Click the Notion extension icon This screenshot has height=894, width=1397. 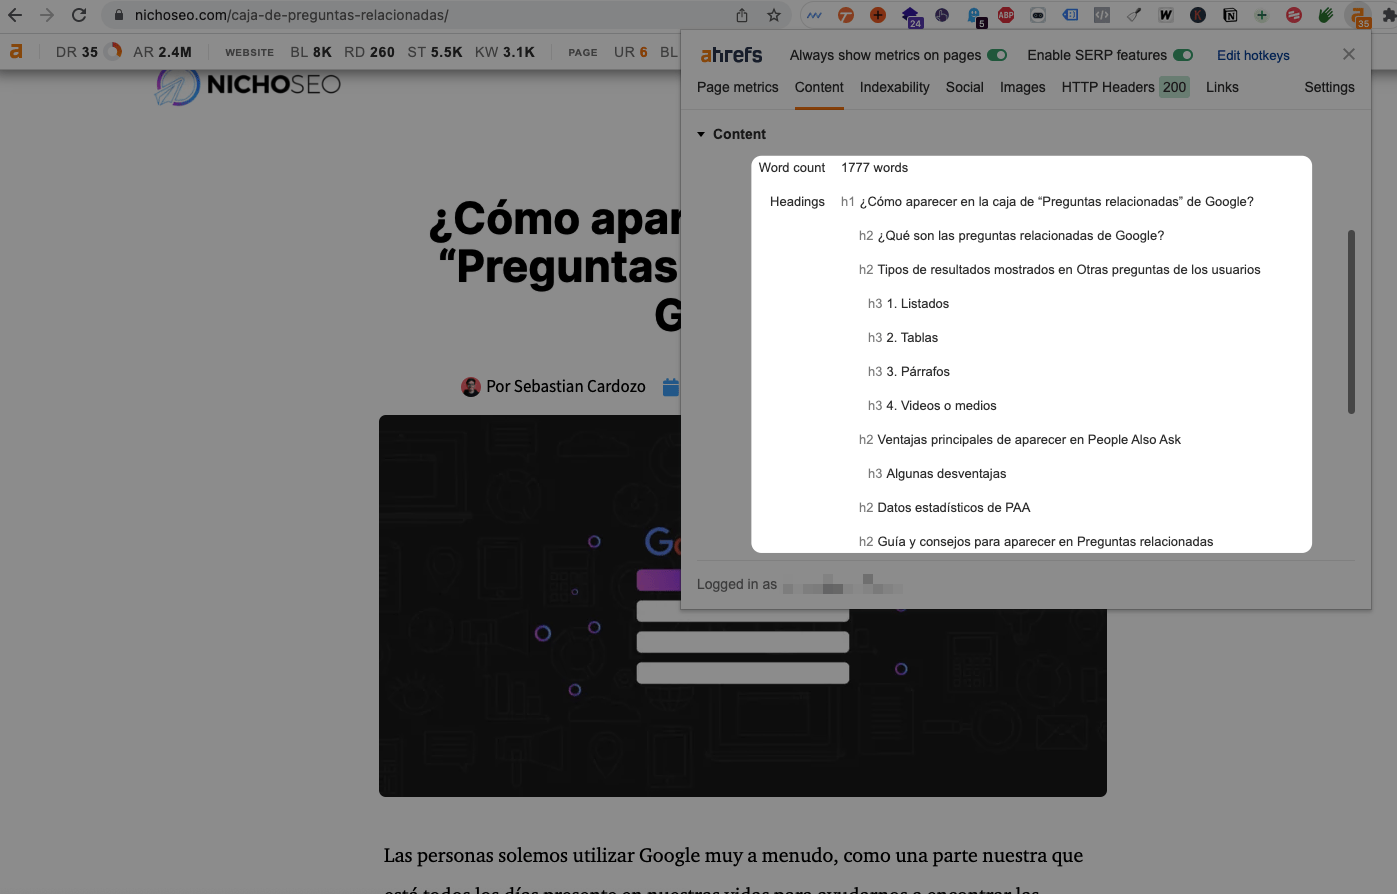tap(1230, 15)
